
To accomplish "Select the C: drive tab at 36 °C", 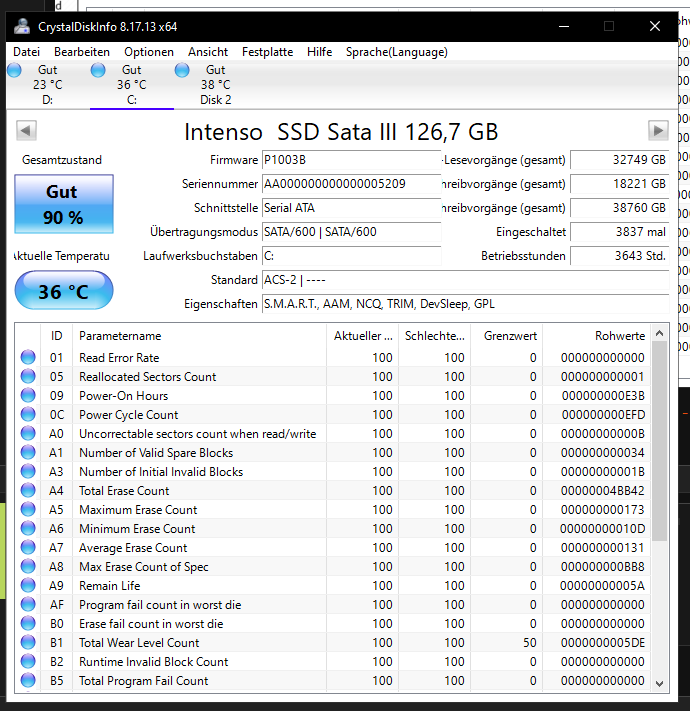I will pos(131,85).
